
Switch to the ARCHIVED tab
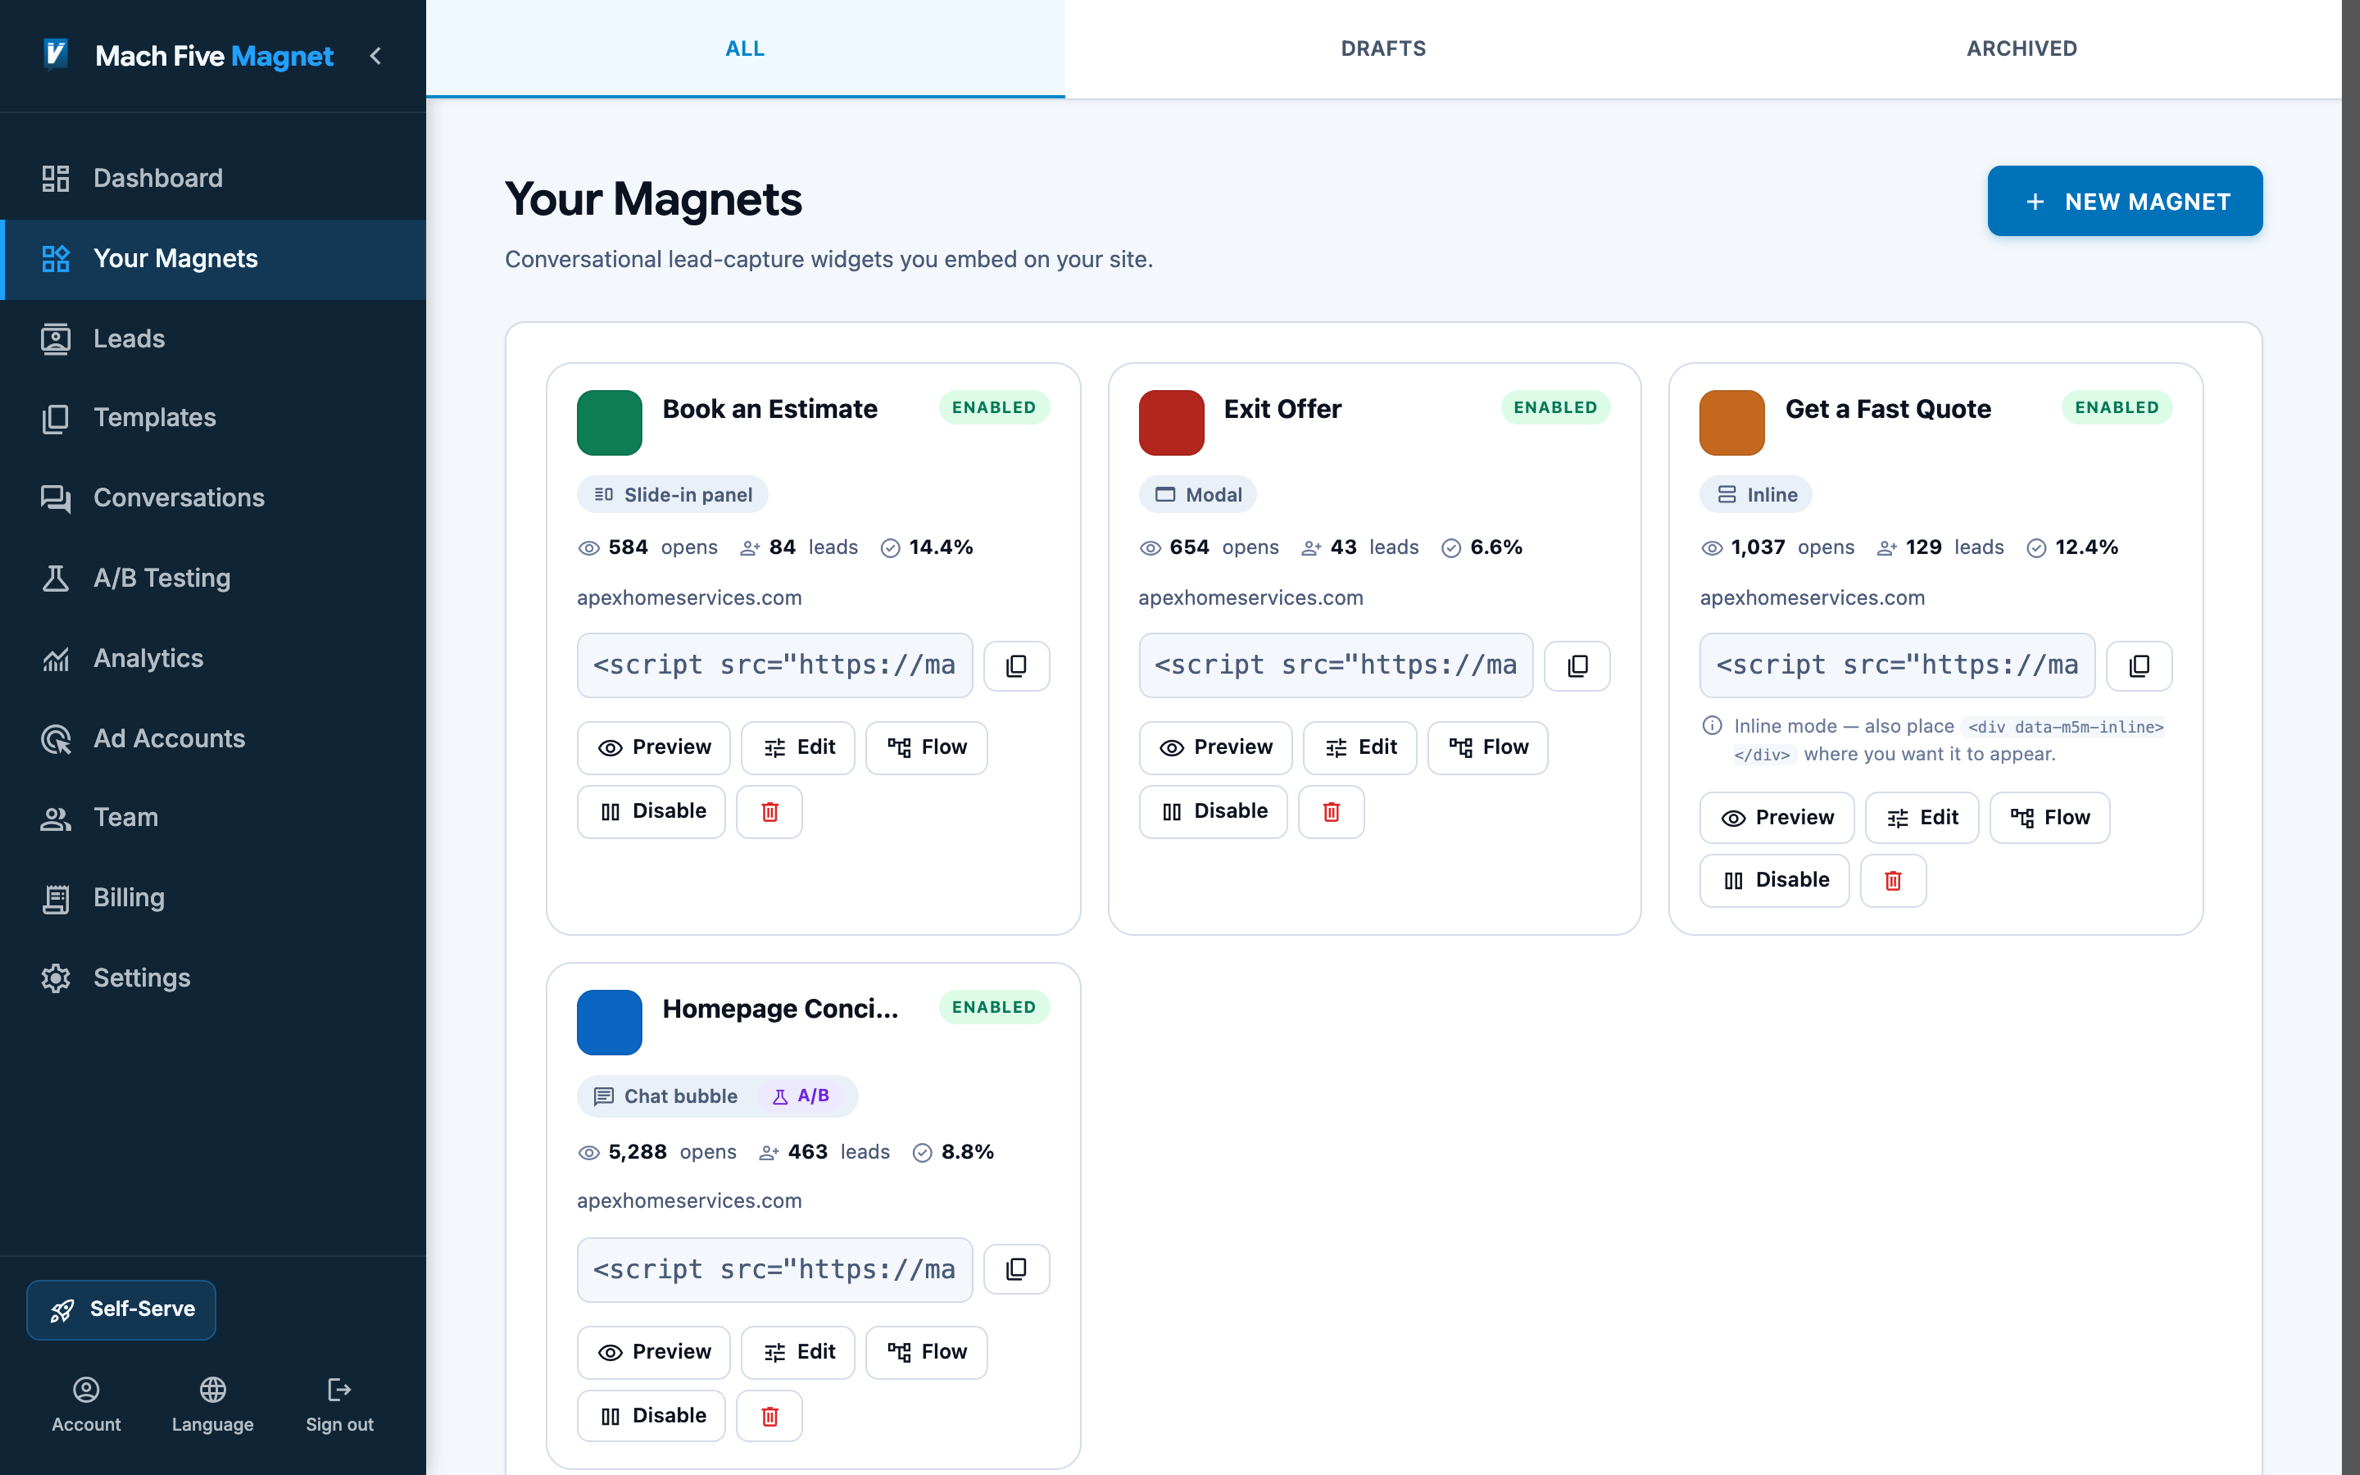point(2021,49)
